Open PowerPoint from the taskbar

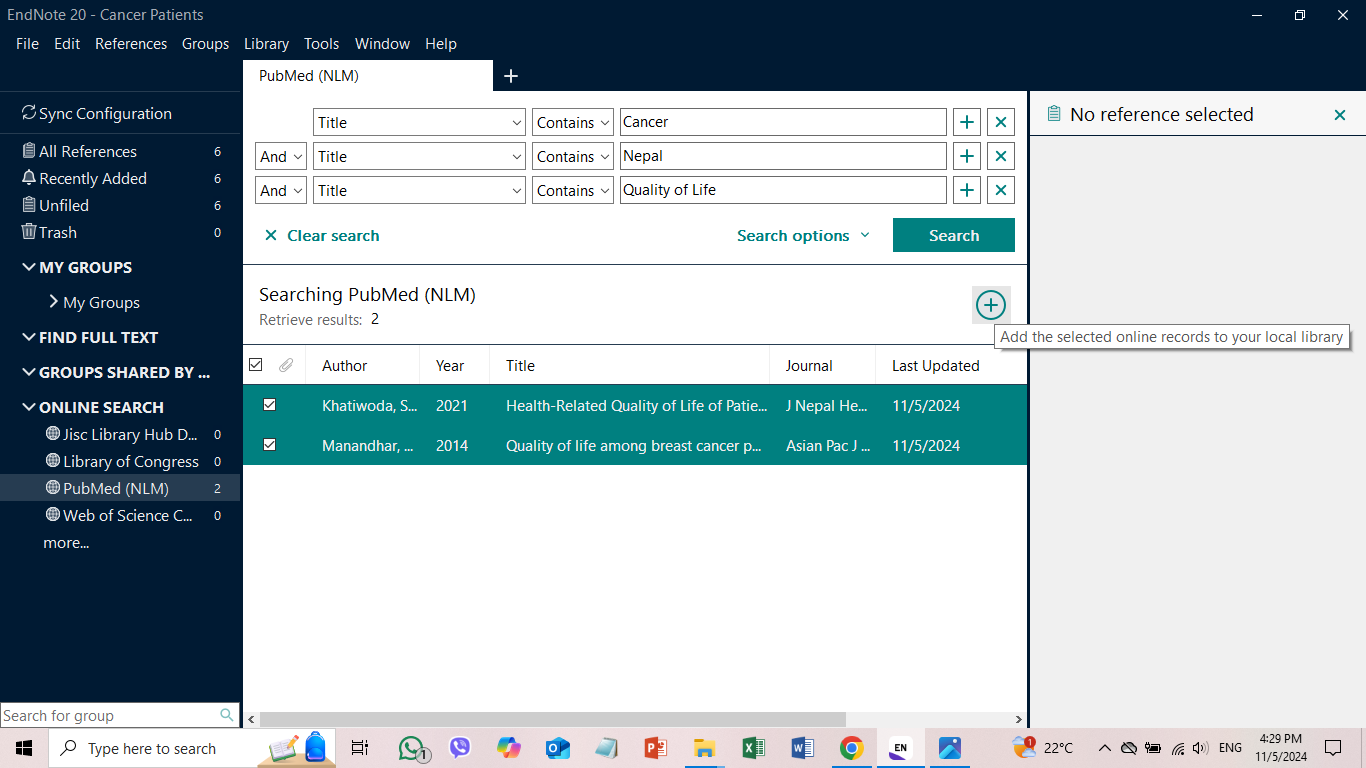click(656, 748)
